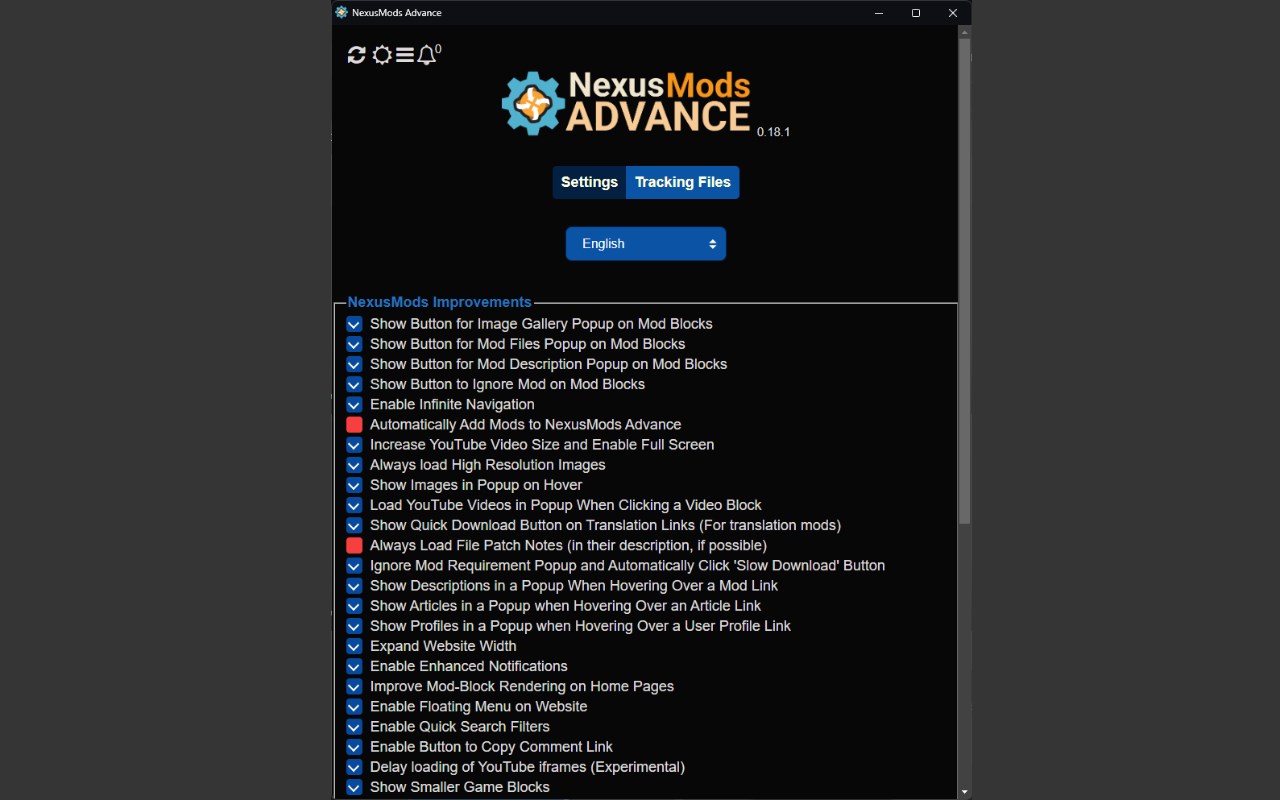This screenshot has height=800, width=1280.
Task: Toggle the light/dark theme sun icon
Action: [x=382, y=55]
